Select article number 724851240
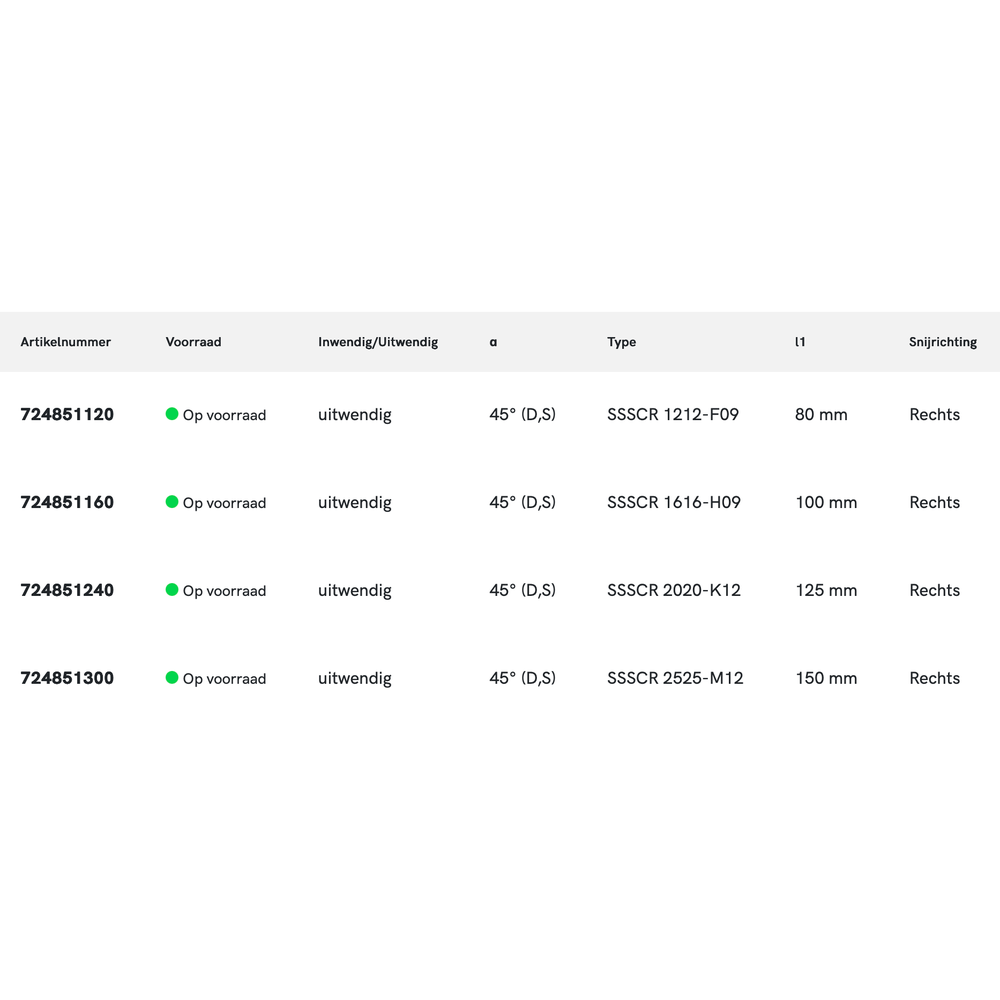This screenshot has width=1000, height=1000. point(67,591)
